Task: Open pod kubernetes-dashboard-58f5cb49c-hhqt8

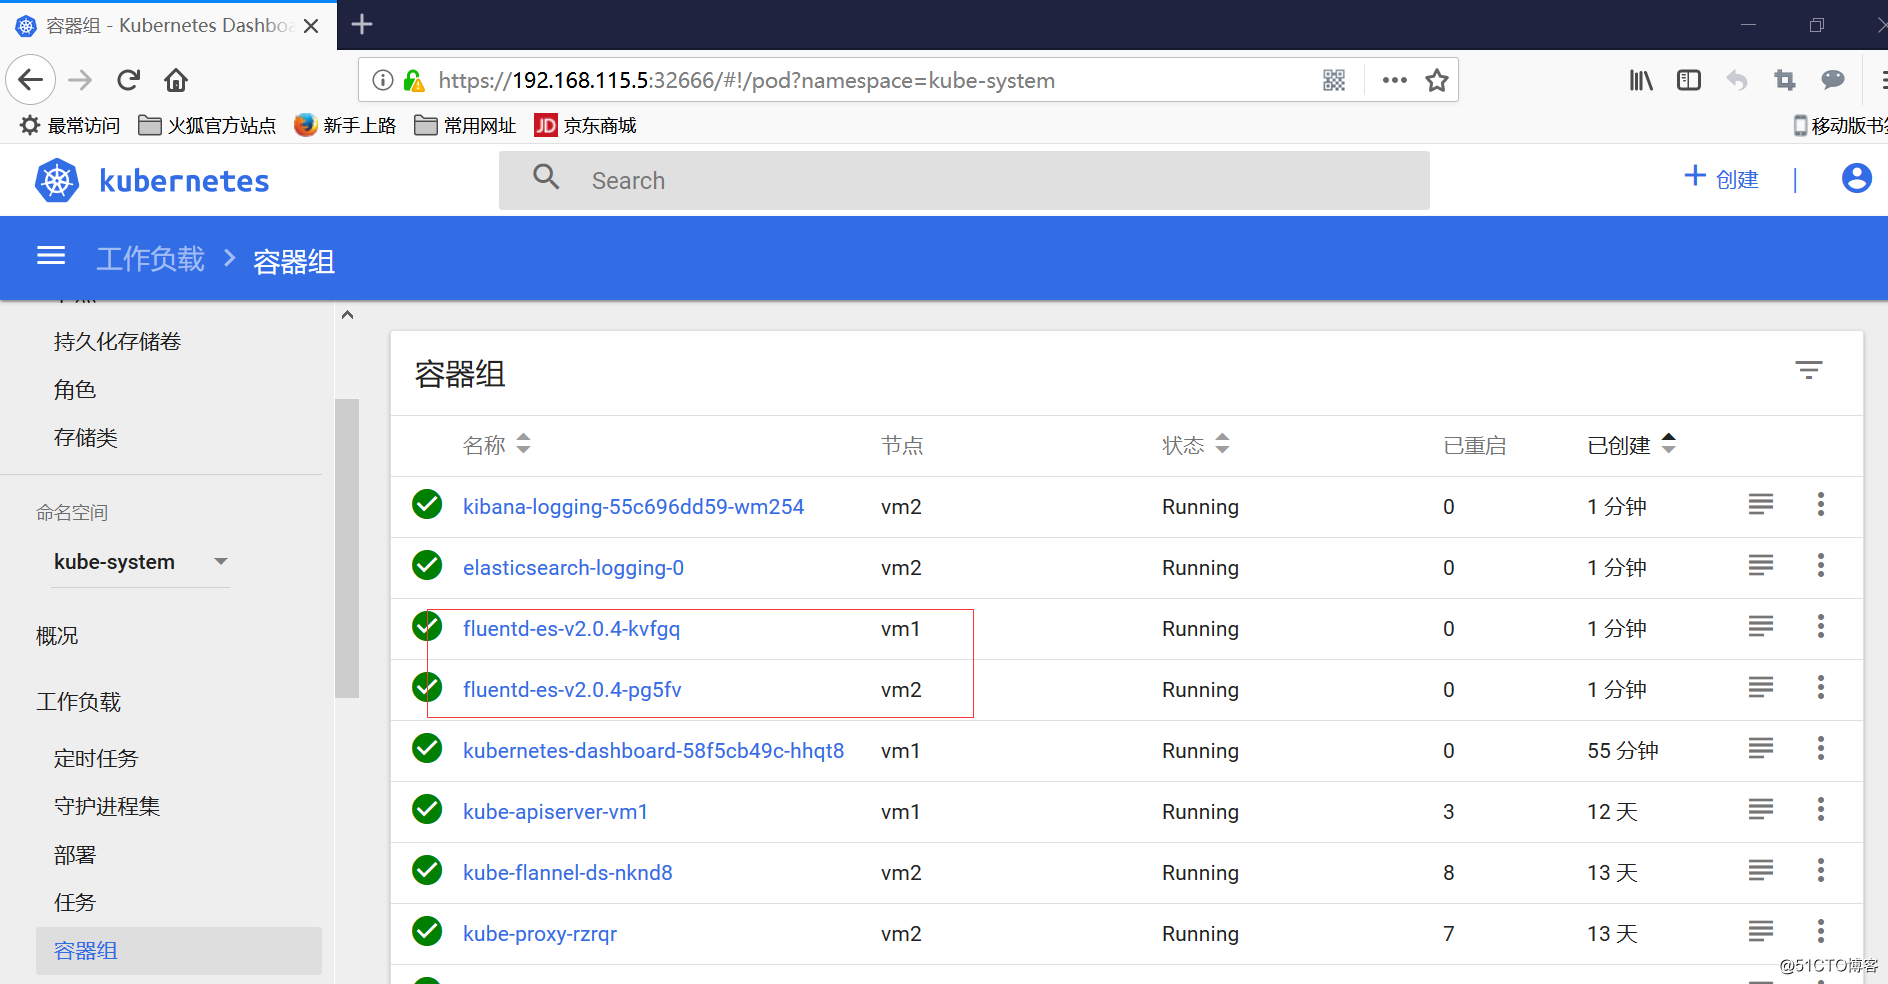Action: [653, 751]
